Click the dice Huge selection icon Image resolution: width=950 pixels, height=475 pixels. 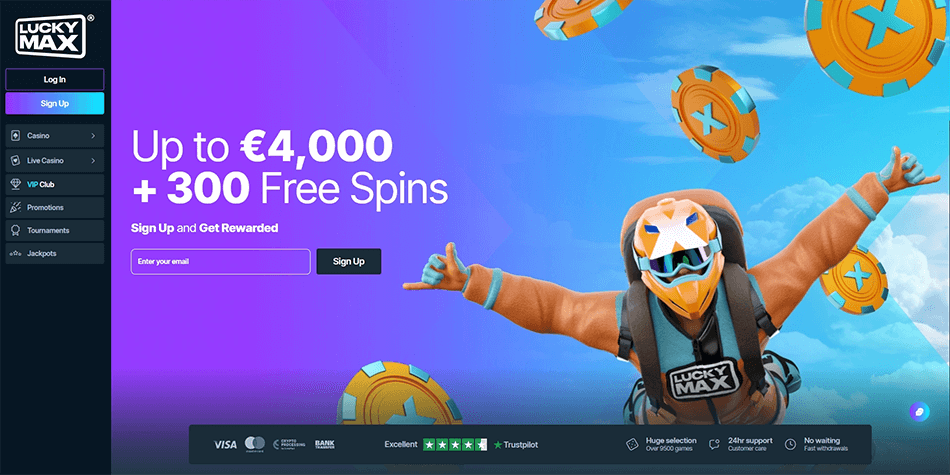coord(632,444)
